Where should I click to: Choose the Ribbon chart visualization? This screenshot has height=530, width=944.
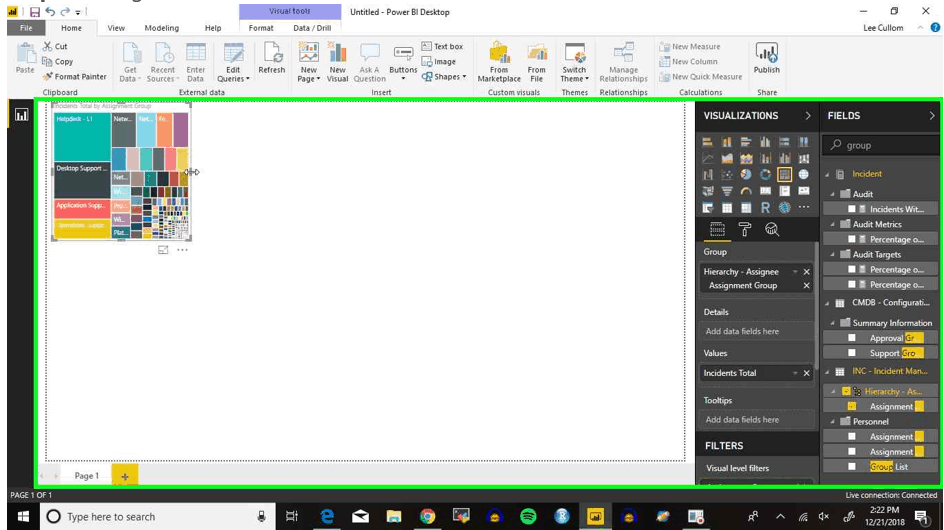click(x=804, y=158)
